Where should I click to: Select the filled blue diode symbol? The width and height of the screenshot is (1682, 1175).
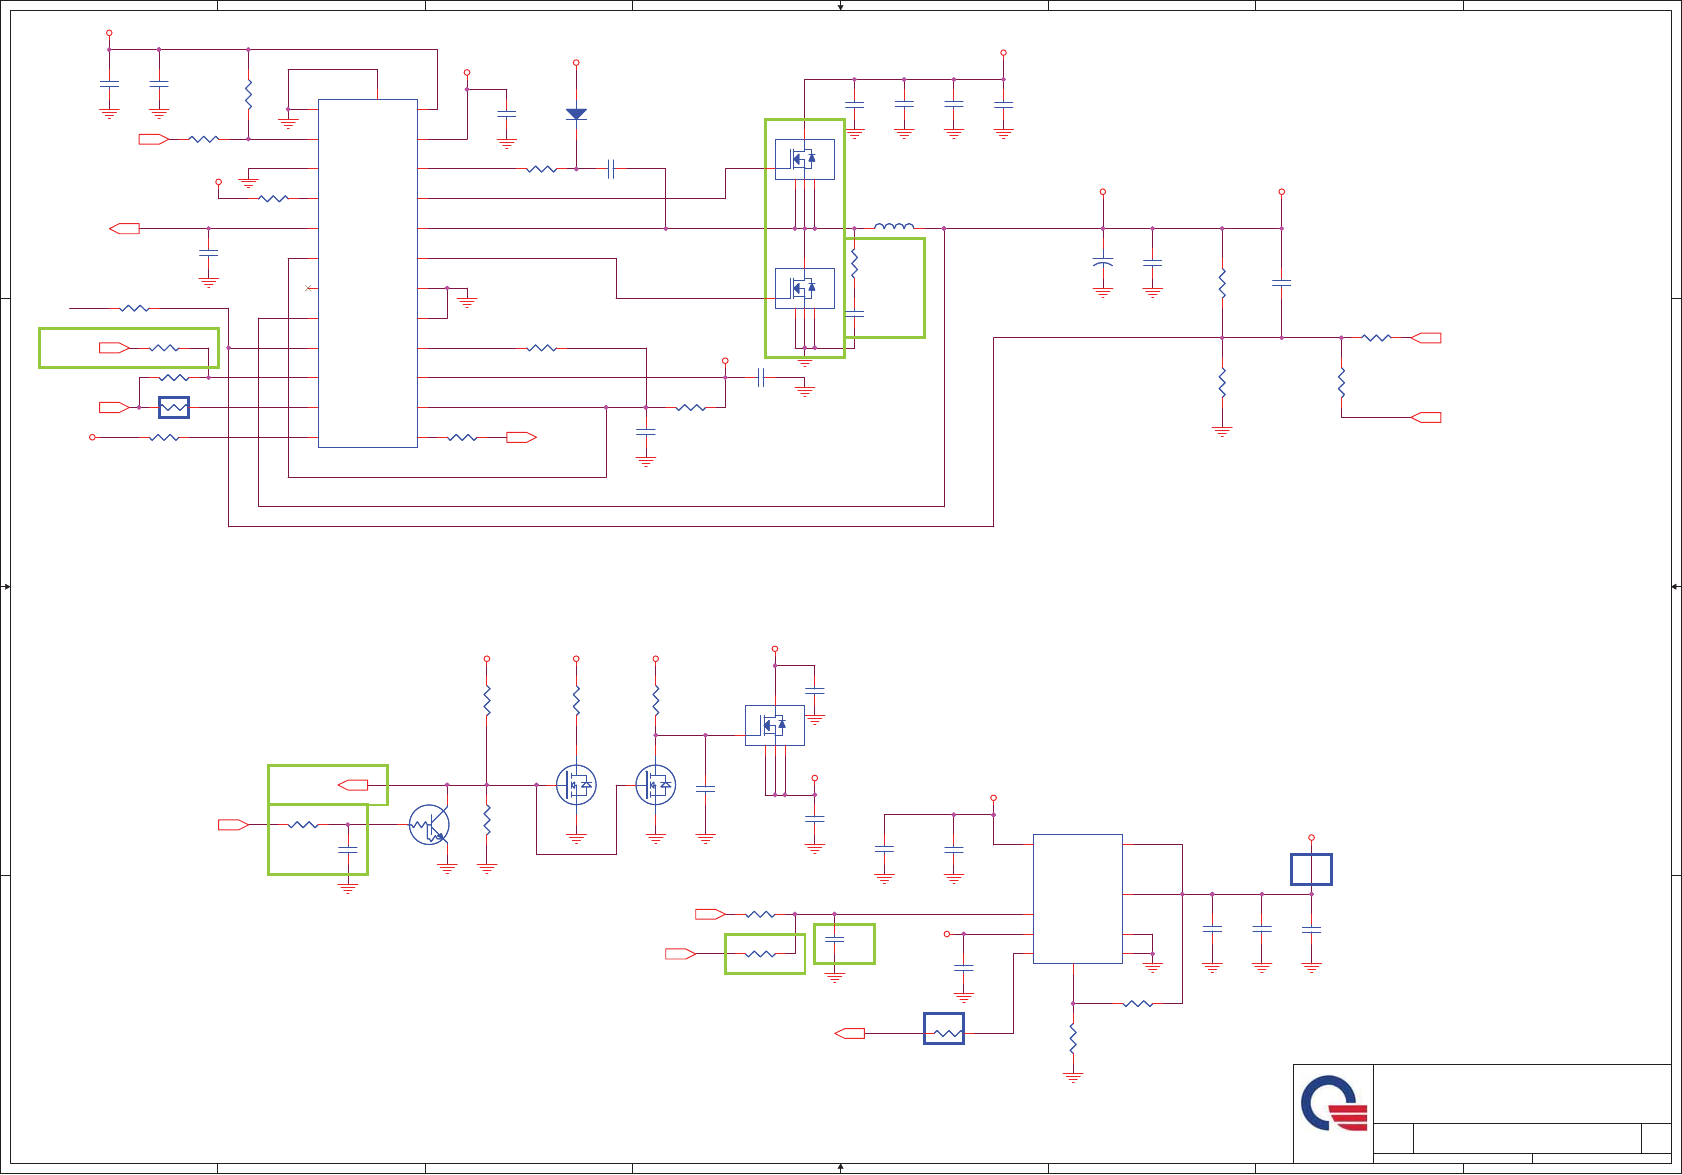click(576, 114)
